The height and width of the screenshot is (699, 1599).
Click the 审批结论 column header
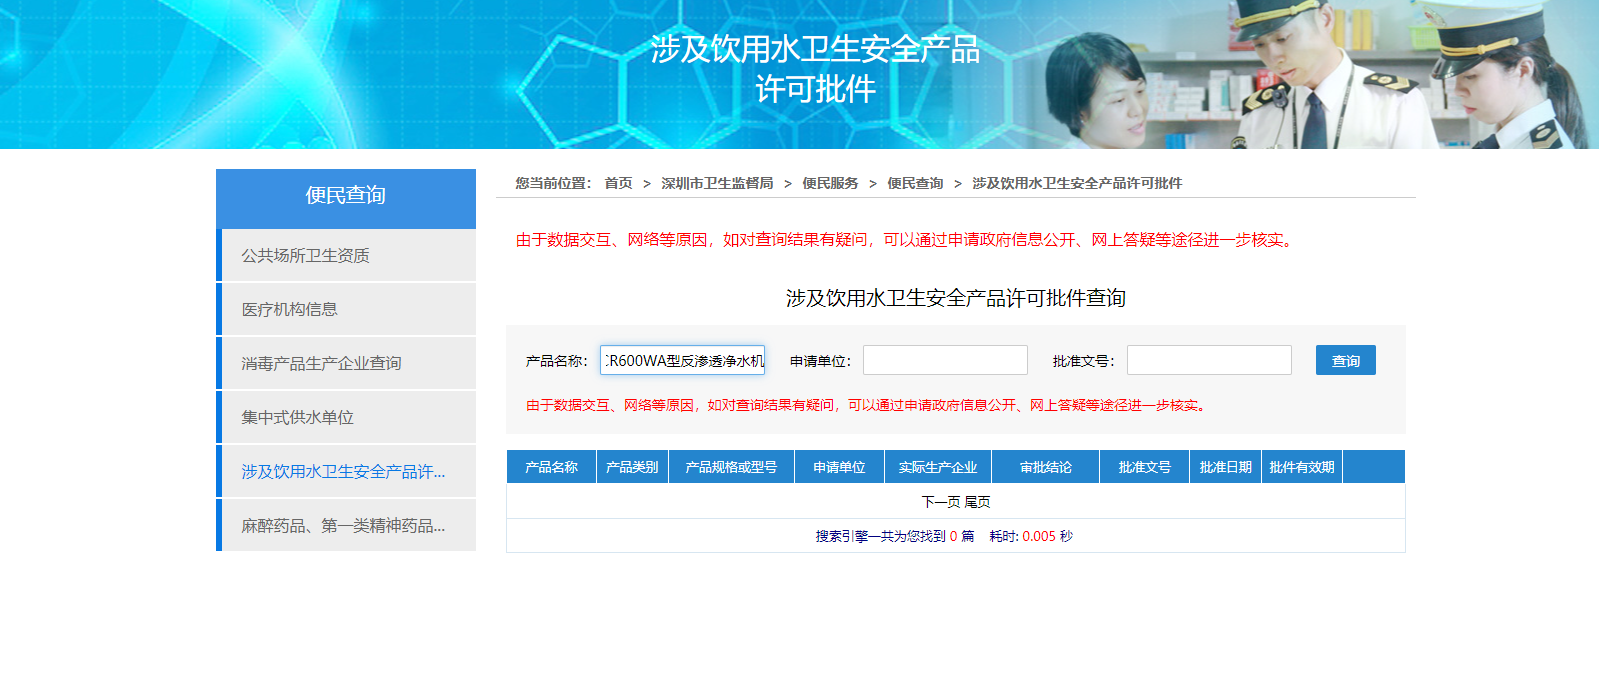click(x=1045, y=467)
